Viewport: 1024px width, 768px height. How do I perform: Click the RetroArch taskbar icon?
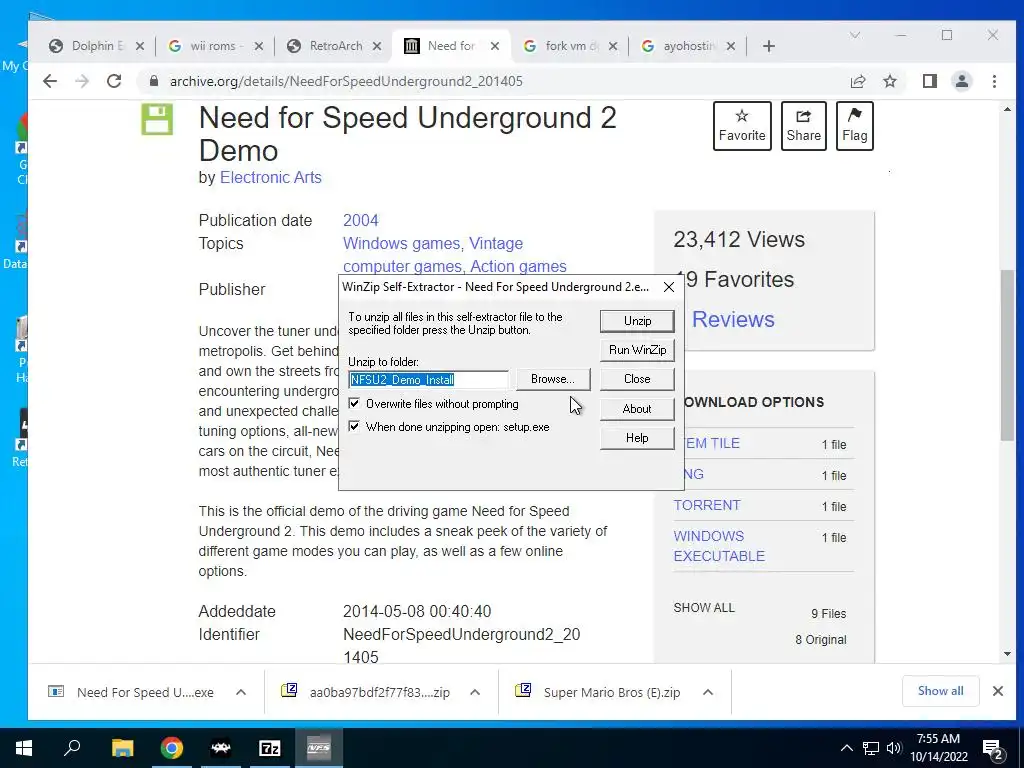click(221, 748)
